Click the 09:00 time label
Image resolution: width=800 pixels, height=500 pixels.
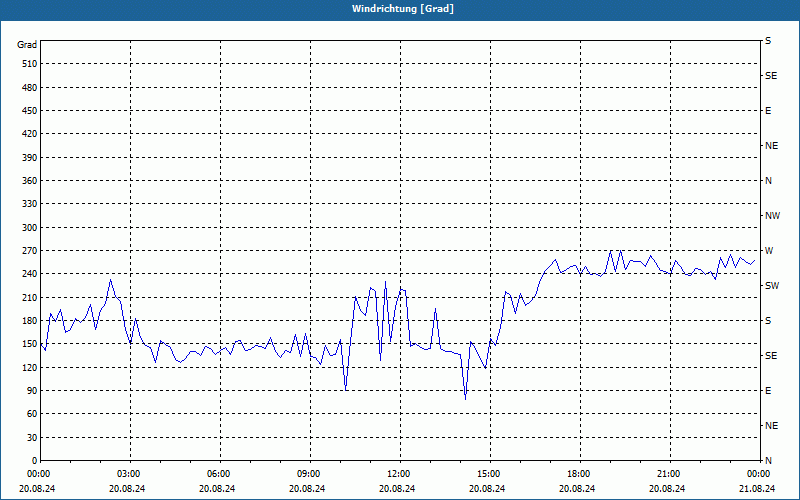tap(308, 474)
